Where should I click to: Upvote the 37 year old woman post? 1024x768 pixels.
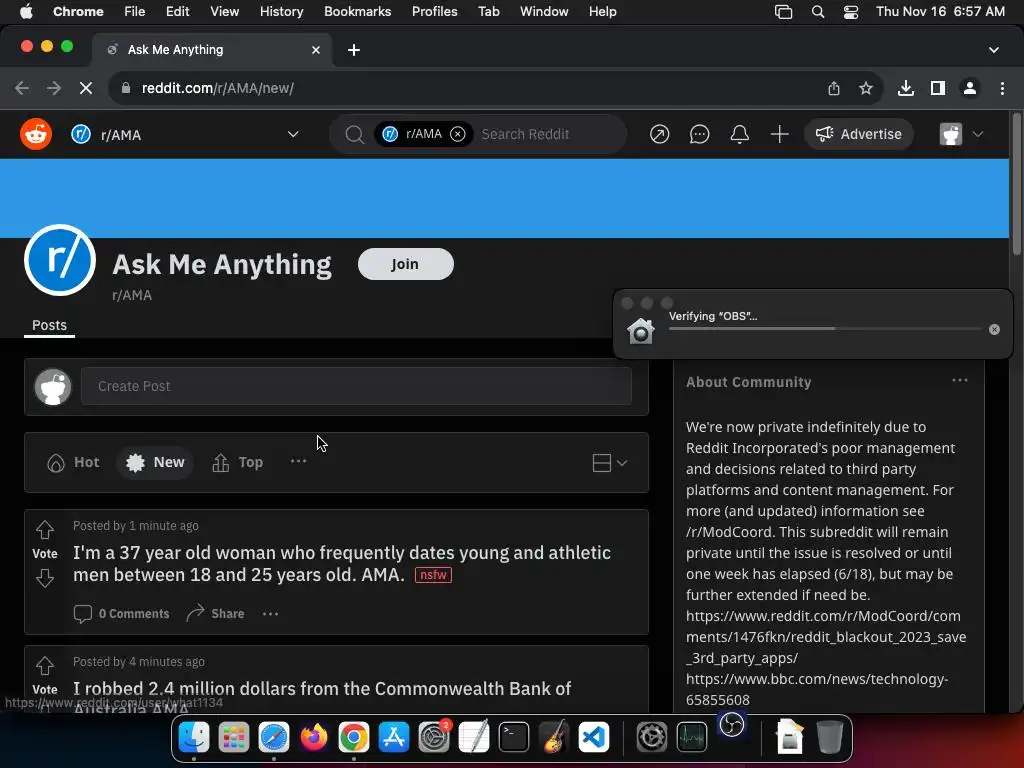(44, 530)
